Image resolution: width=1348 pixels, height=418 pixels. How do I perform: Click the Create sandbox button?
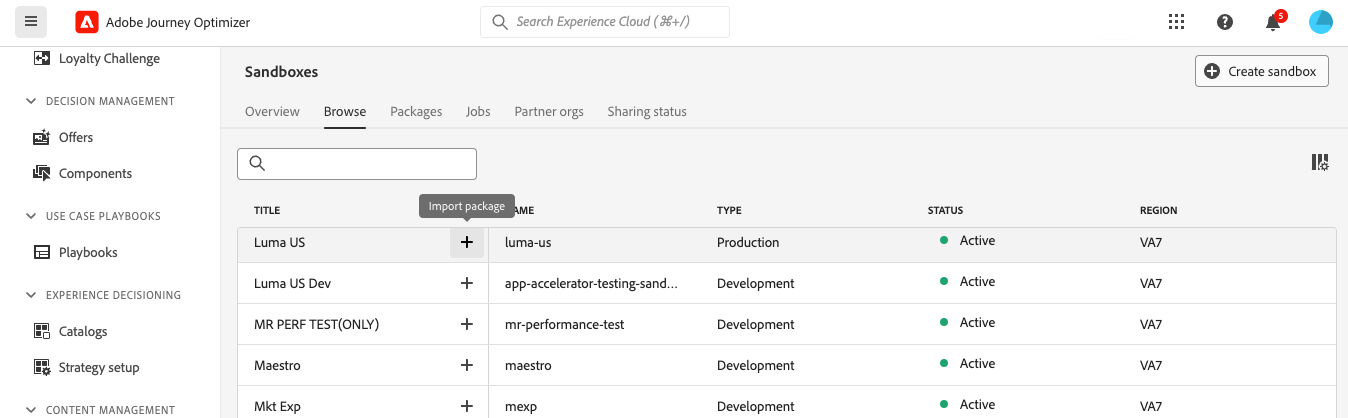tap(1261, 71)
